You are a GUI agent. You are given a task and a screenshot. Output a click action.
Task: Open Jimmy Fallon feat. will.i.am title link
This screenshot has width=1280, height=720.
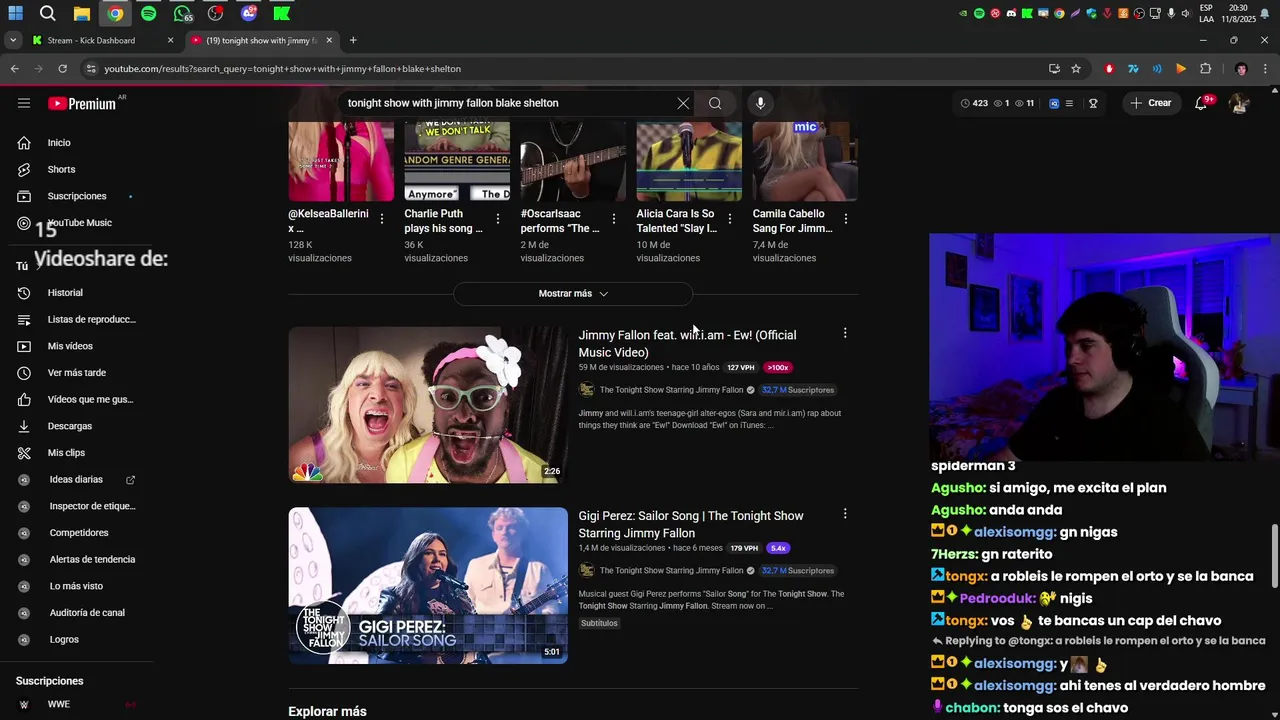coord(687,344)
